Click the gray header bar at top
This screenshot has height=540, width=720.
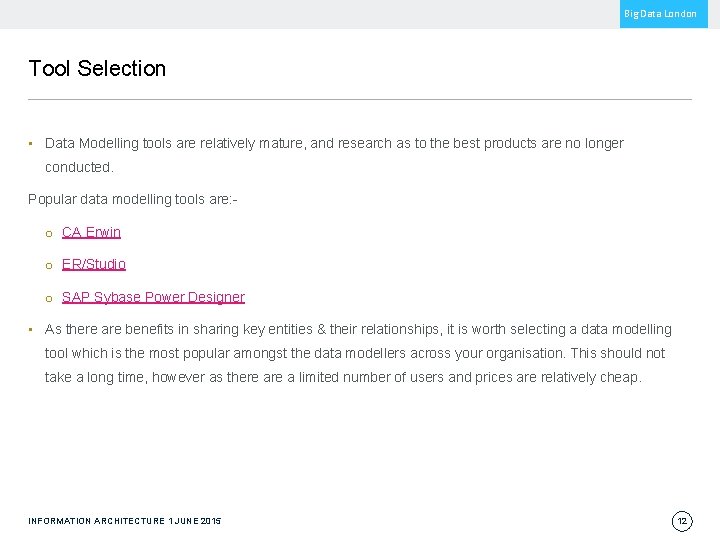click(x=300, y=14)
